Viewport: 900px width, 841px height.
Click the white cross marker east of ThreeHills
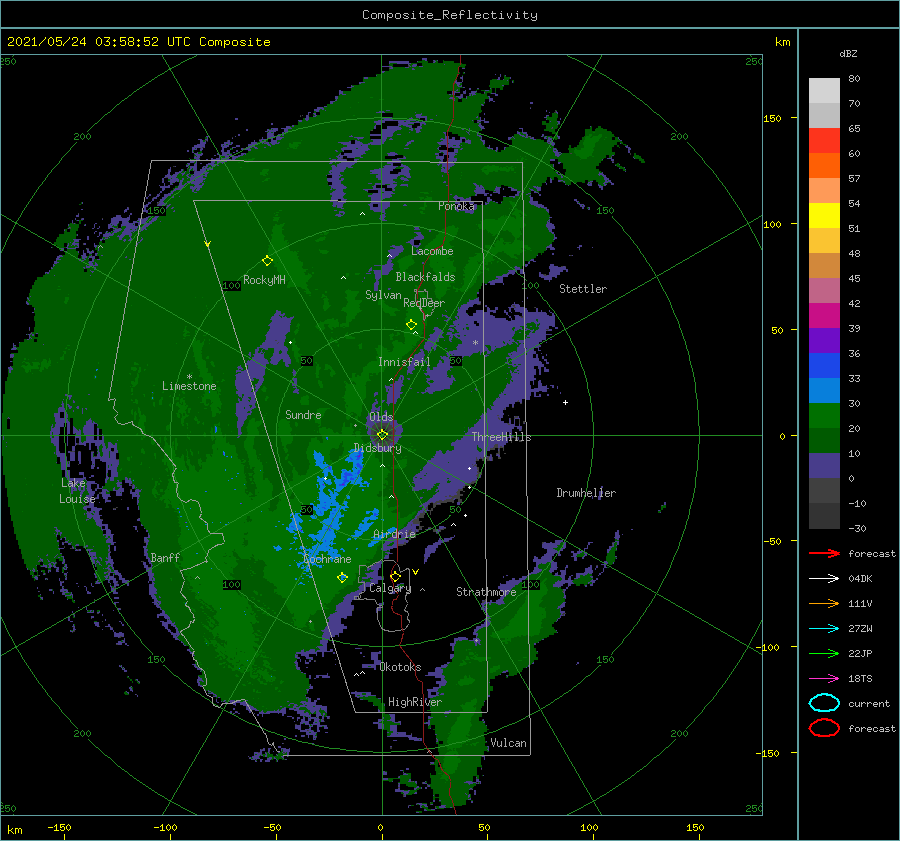coord(565,402)
